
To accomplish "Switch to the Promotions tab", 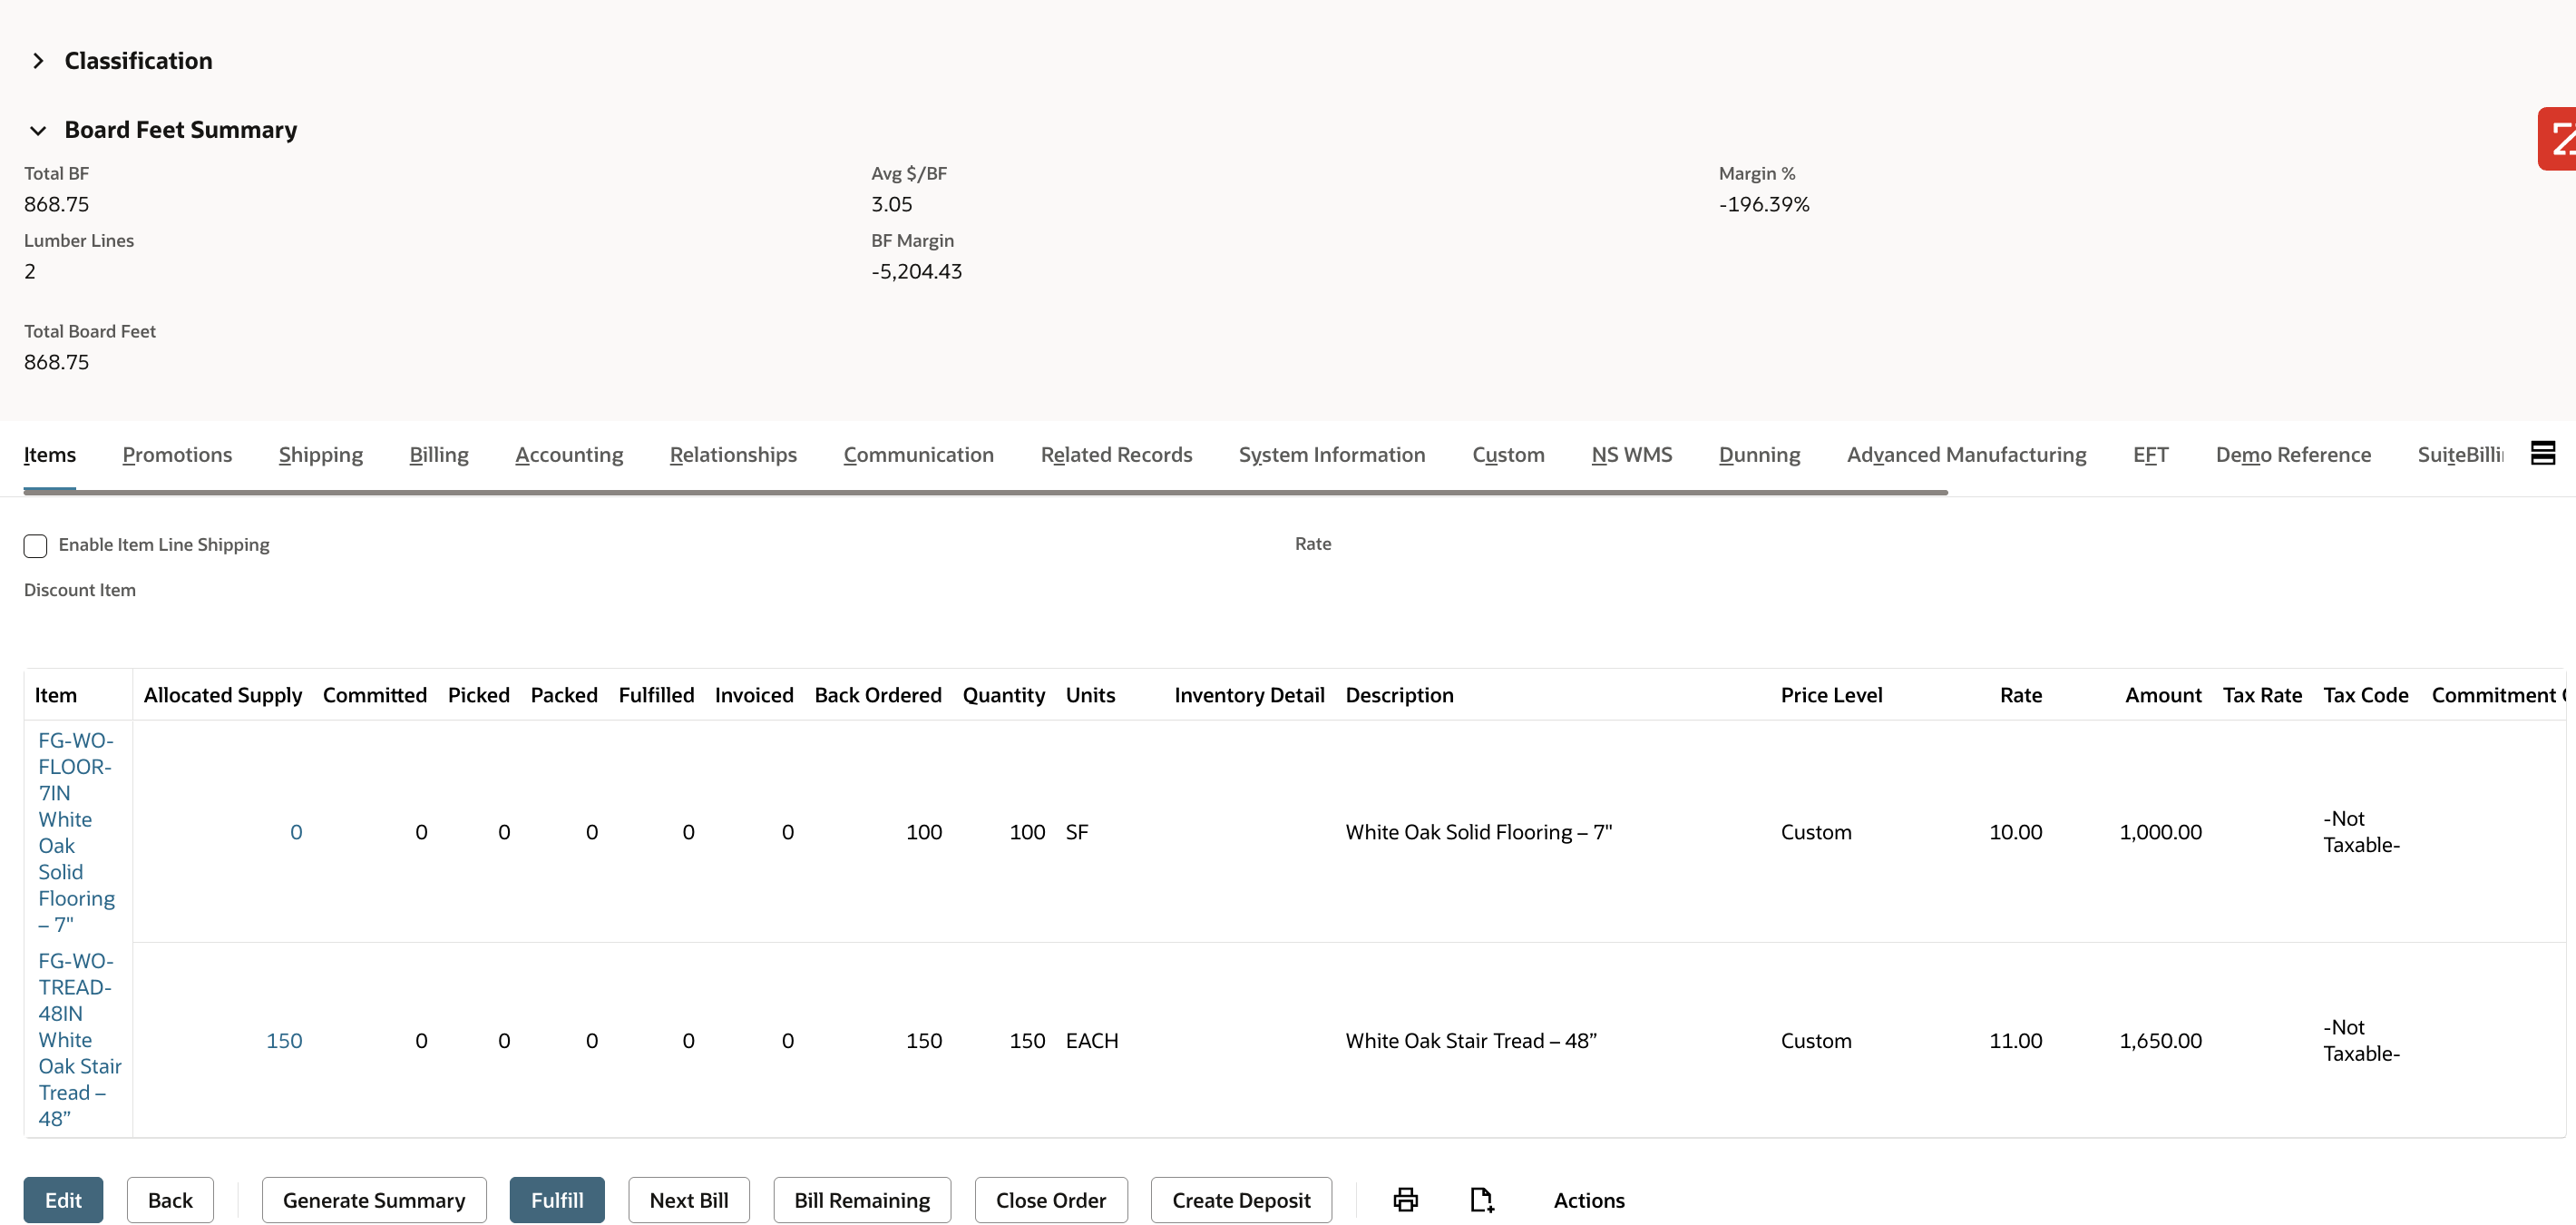I will (x=177, y=455).
